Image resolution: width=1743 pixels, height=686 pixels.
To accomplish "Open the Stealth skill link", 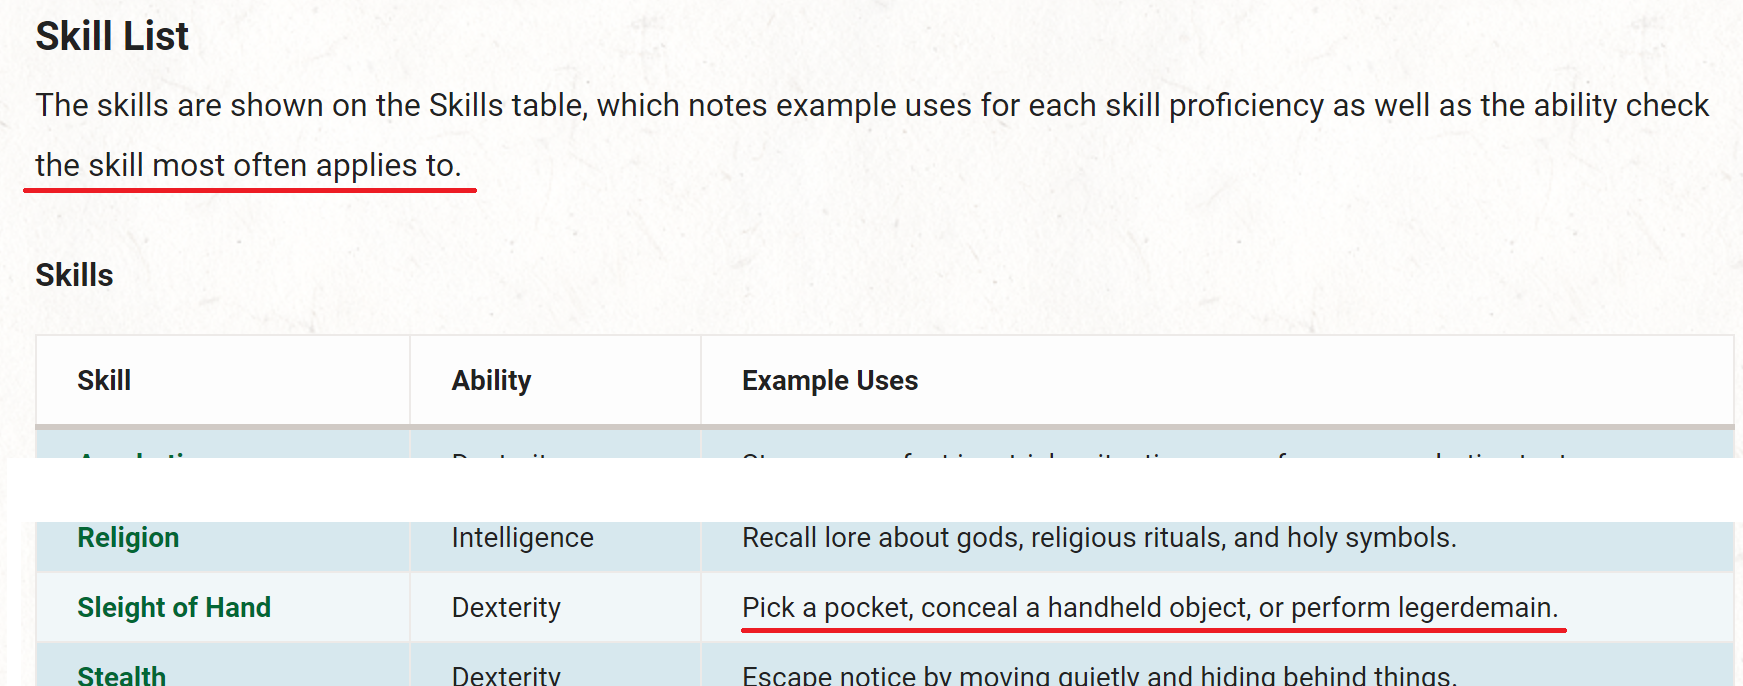I will pos(122,676).
